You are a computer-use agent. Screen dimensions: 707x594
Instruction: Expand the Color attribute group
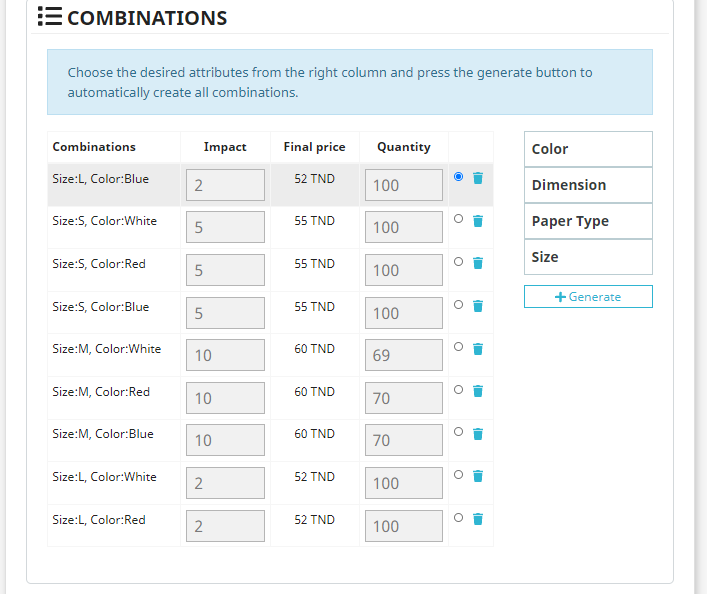tap(588, 149)
